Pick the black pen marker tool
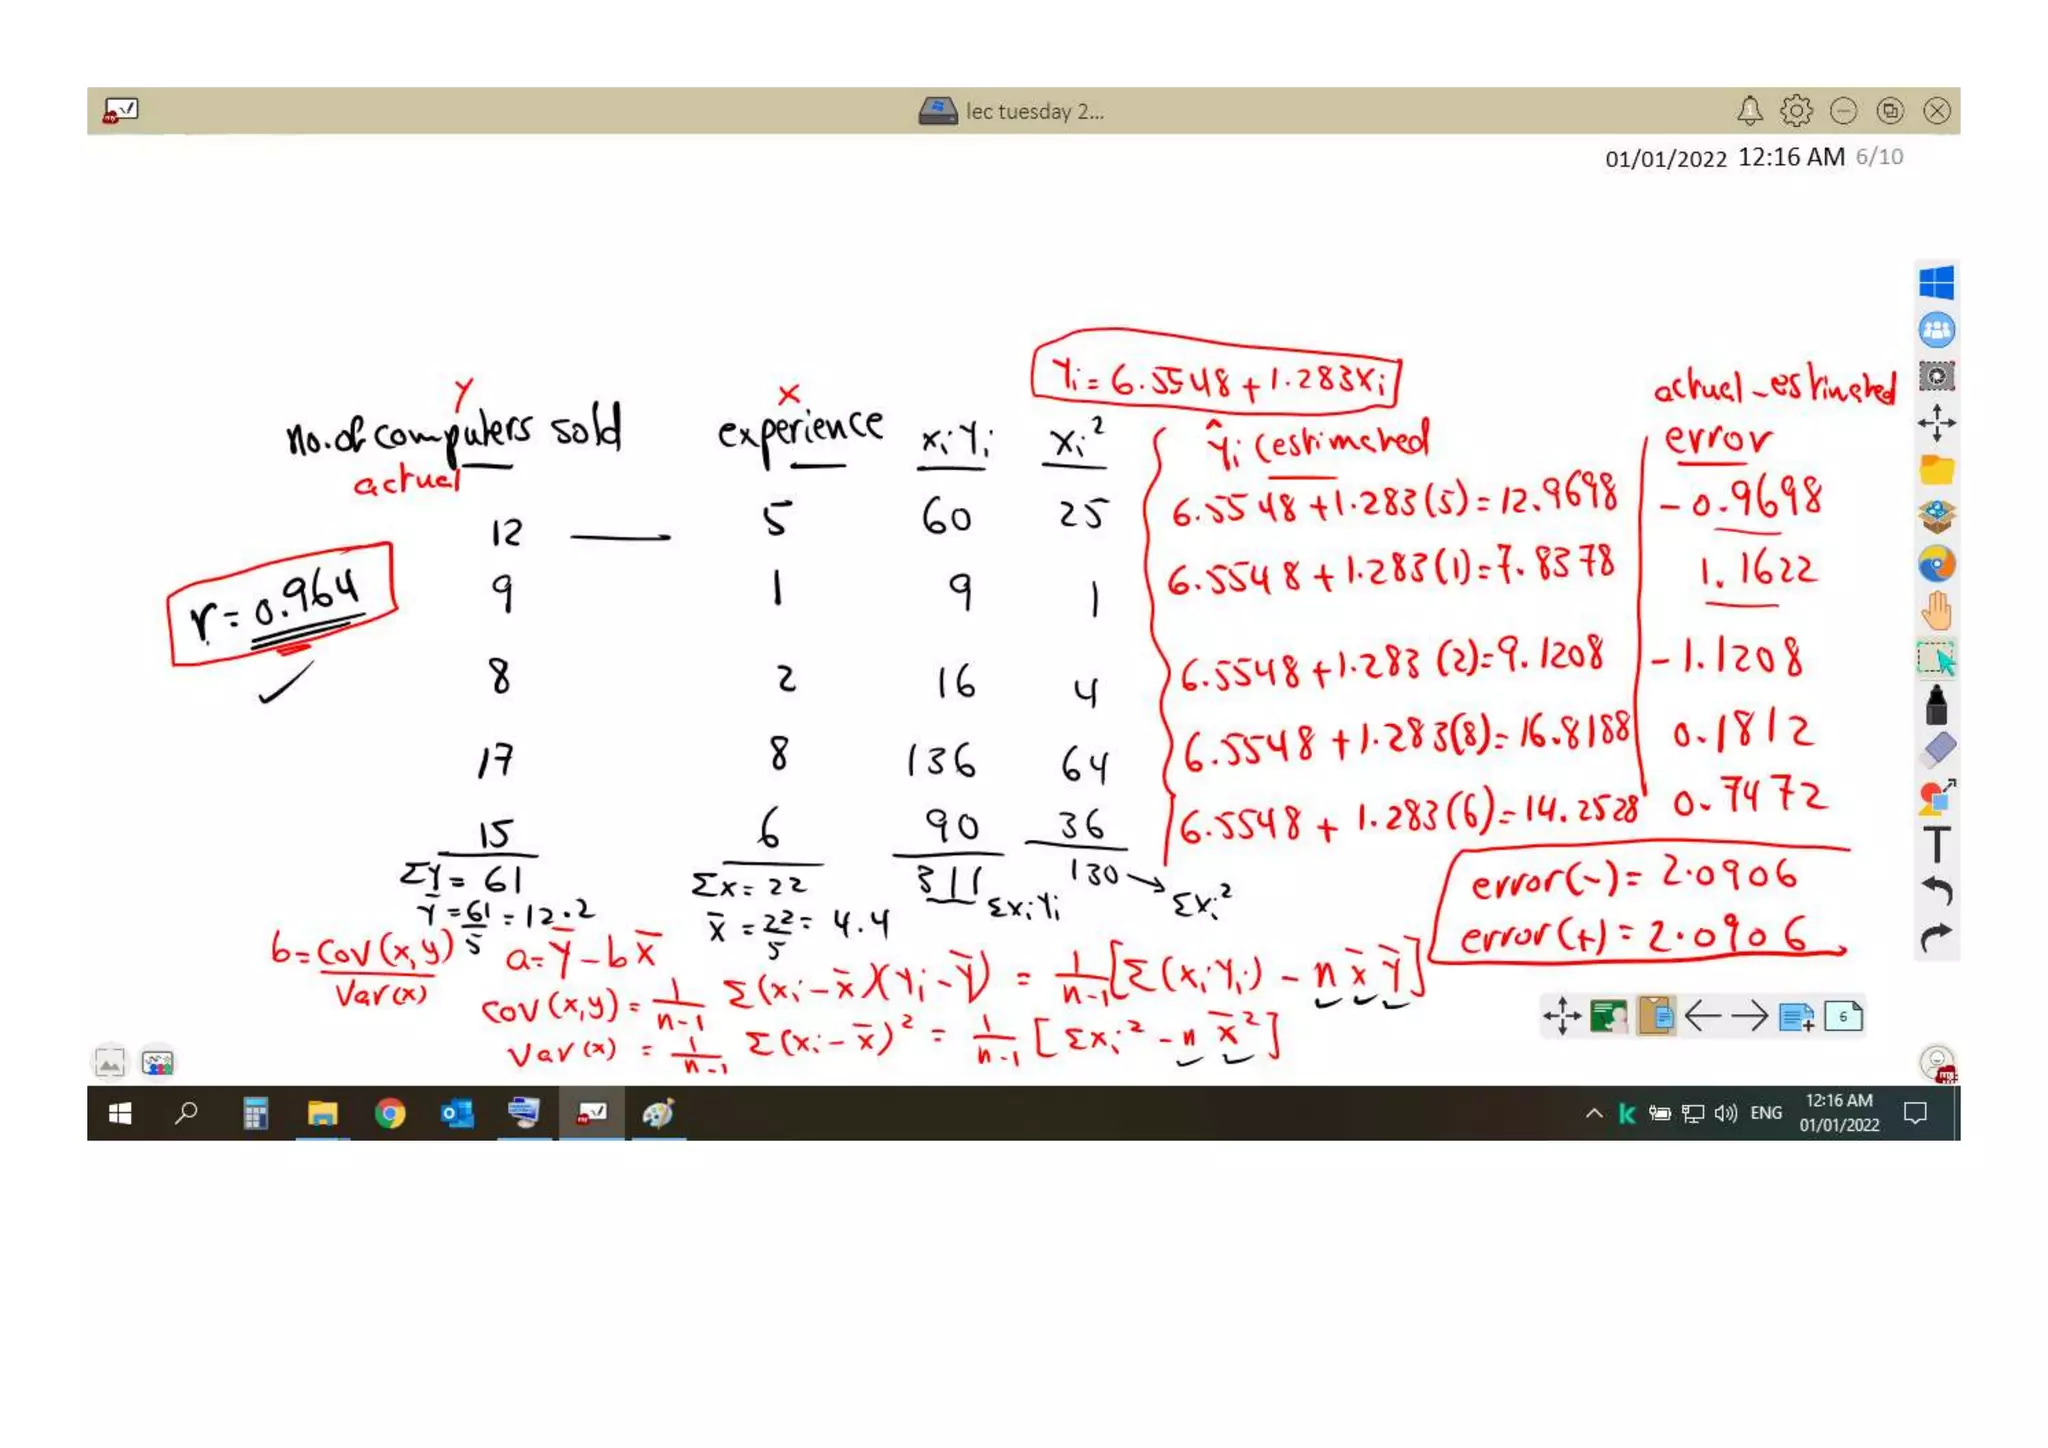This screenshot has width=2048, height=1448. point(1936,705)
